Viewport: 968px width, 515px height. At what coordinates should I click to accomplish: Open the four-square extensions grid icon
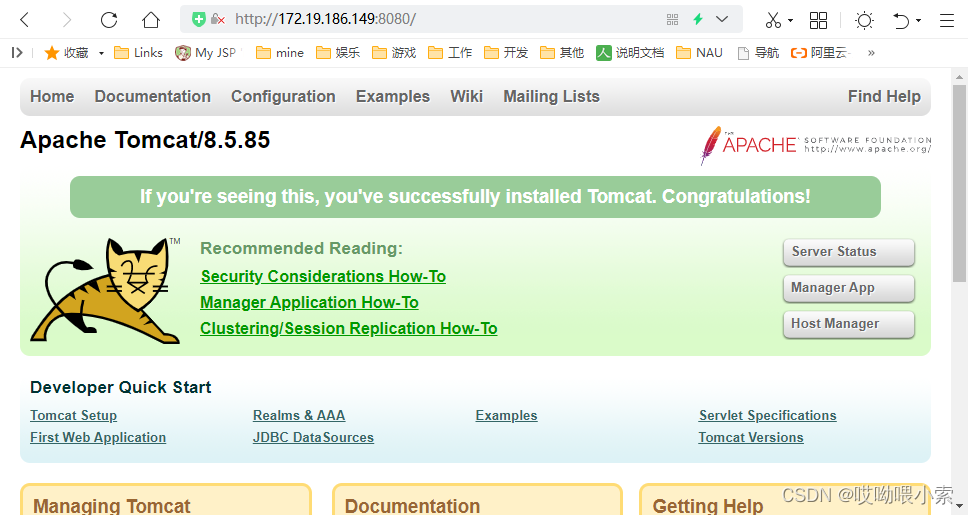point(818,20)
